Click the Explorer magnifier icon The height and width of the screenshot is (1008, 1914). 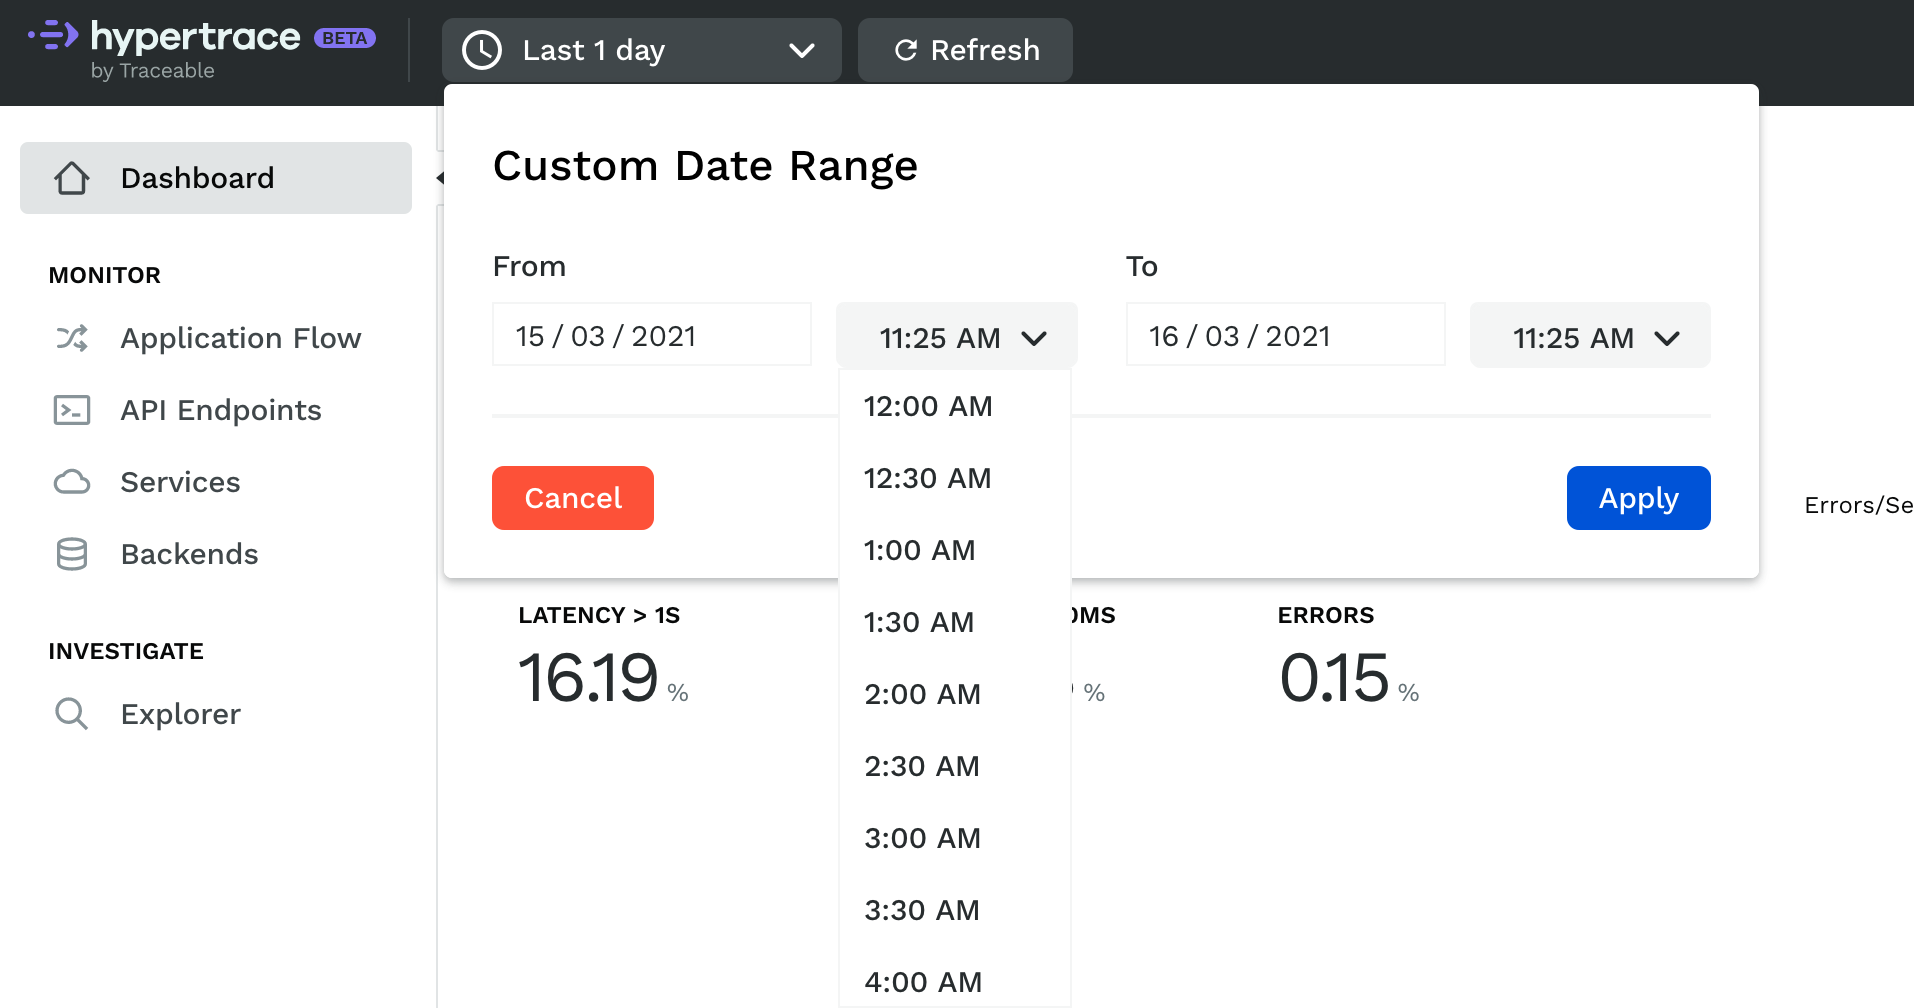point(71,714)
